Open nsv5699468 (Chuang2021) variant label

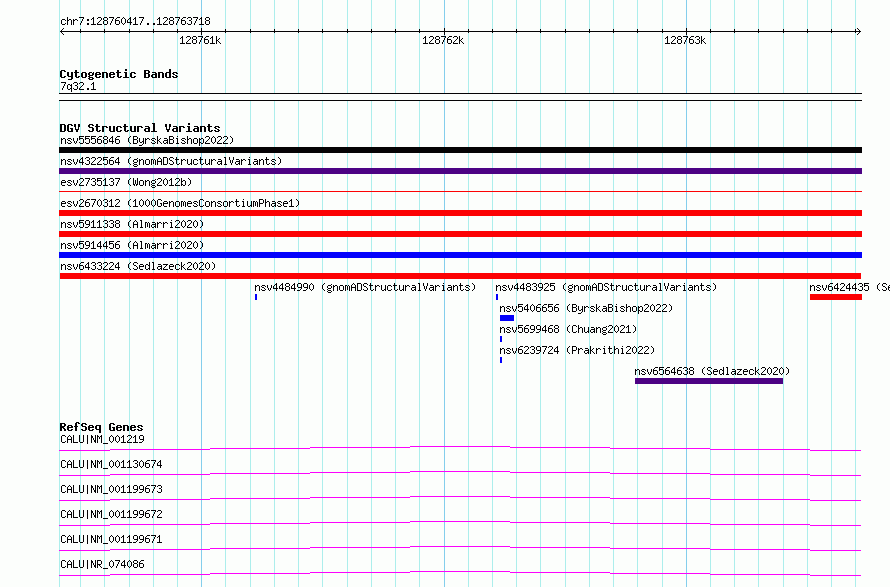pyautogui.click(x=568, y=329)
